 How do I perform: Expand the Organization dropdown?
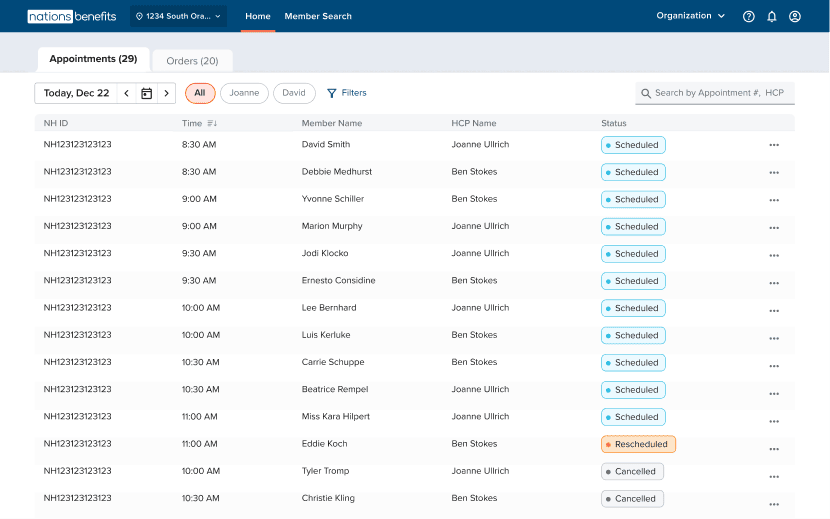tap(691, 16)
